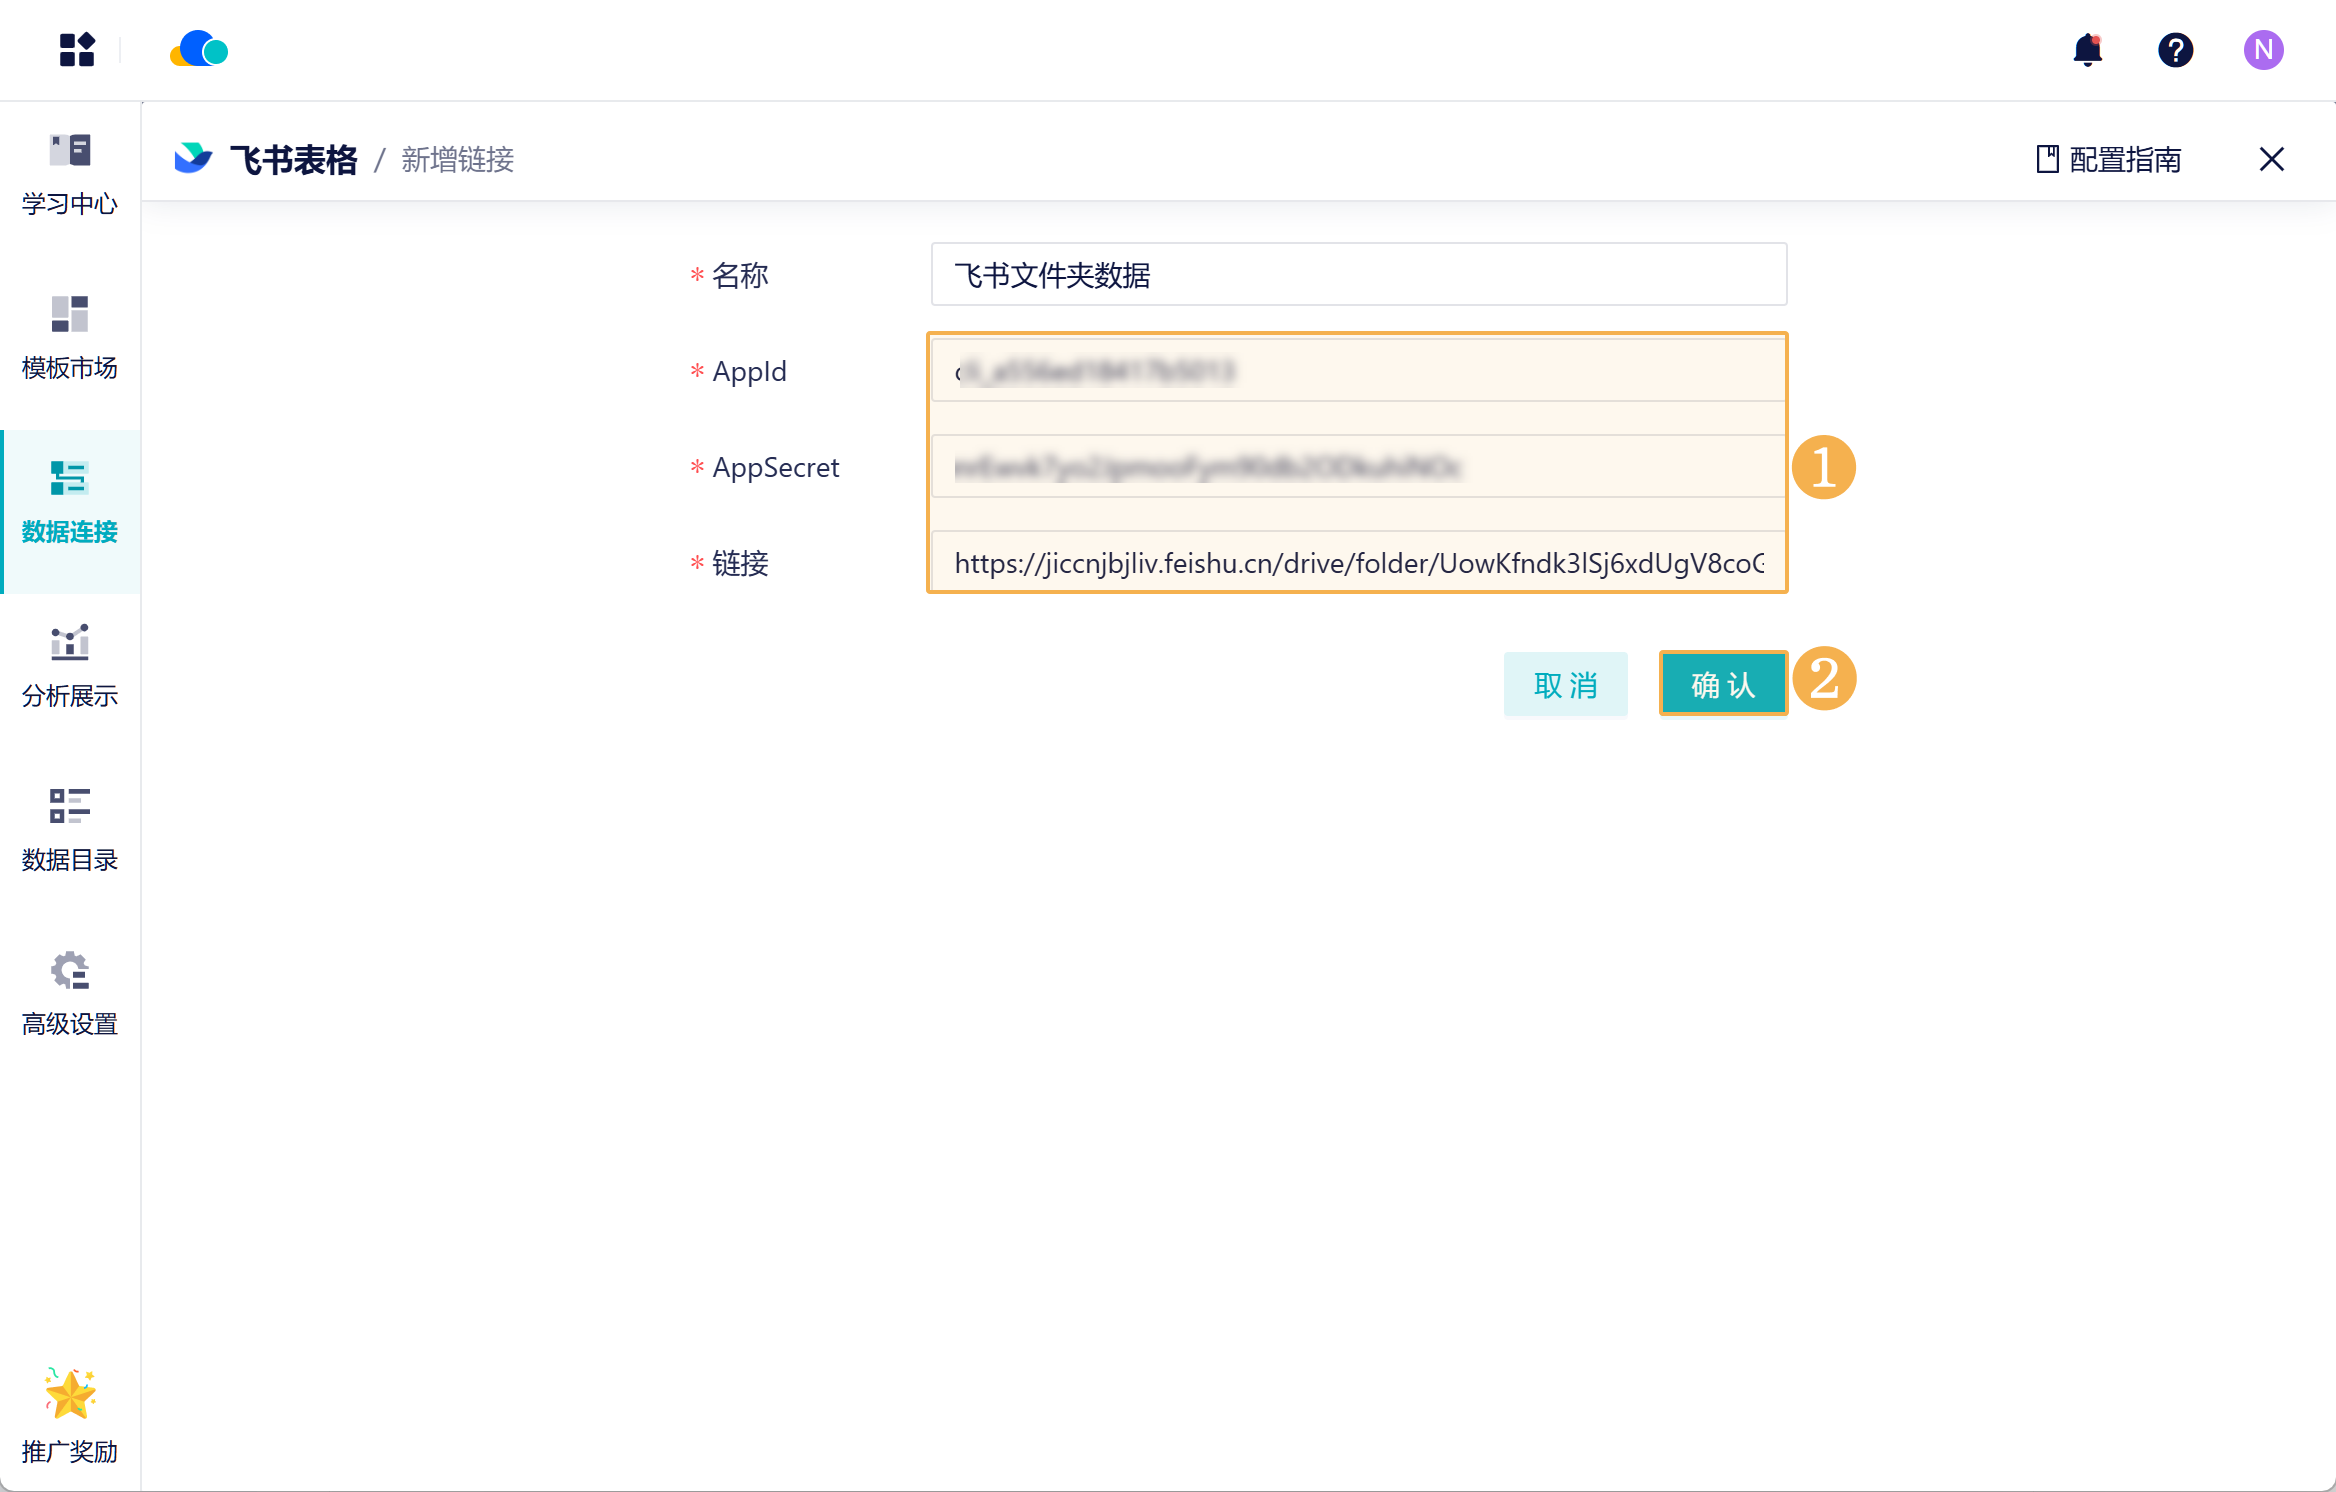Screen dimensions: 2336x1492
Task: Open the user avatar N menu
Action: pyautogui.click(x=2263, y=50)
